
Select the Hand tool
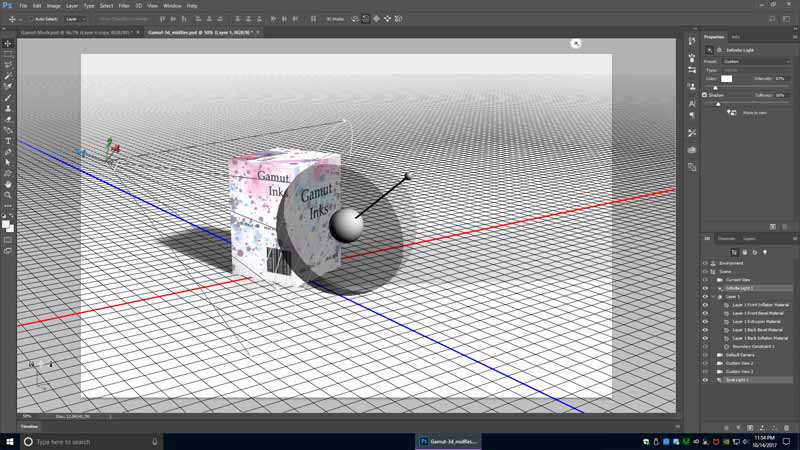(8, 184)
